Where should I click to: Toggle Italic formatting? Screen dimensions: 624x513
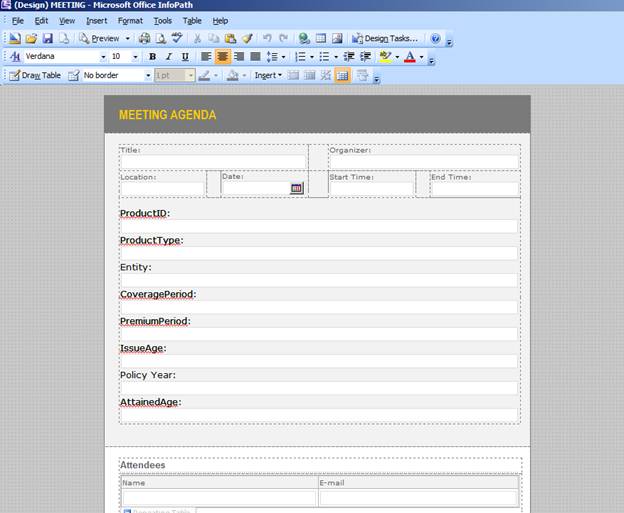coord(169,57)
